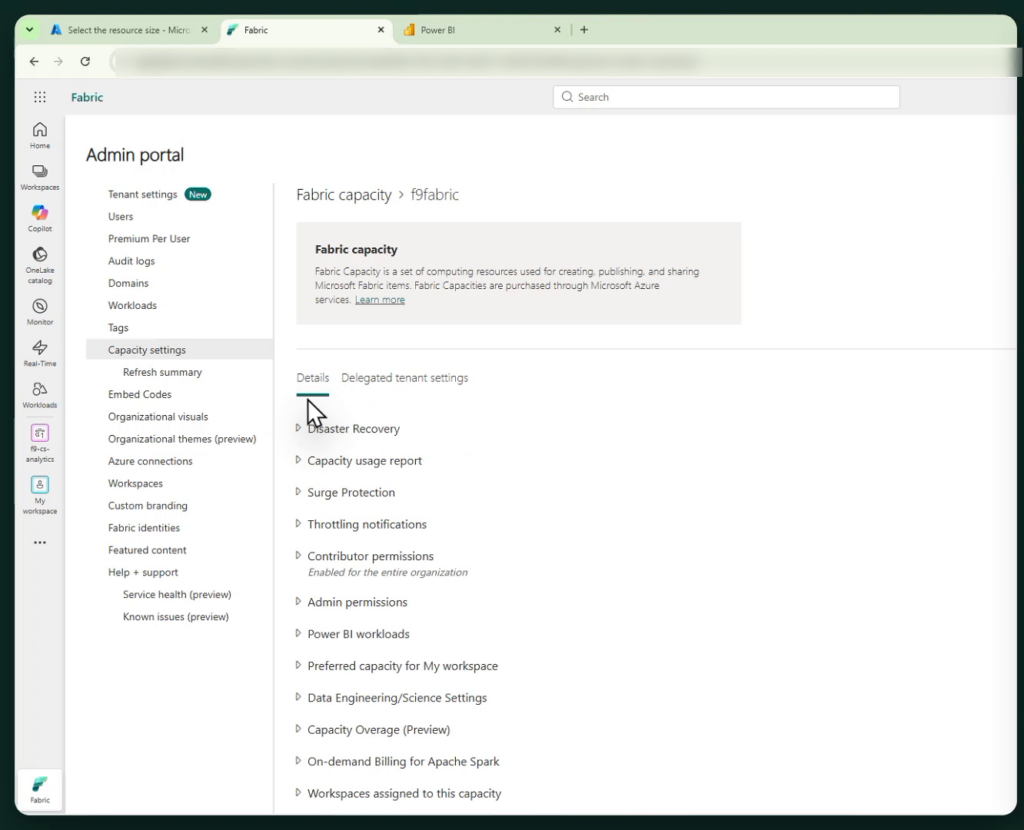Select the Fabric browser tab
The height and width of the screenshot is (830, 1024).
click(x=307, y=30)
